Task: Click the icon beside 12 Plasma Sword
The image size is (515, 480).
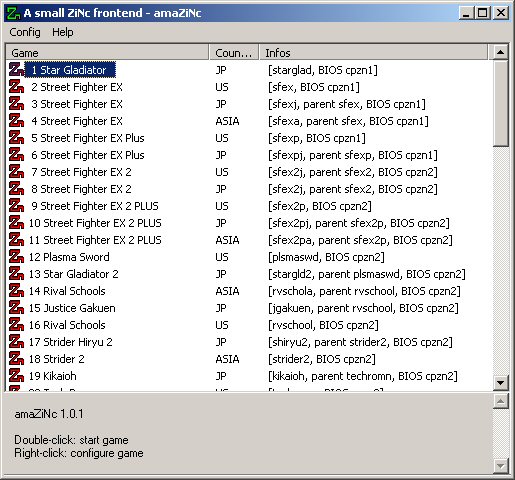Action: pos(16,257)
